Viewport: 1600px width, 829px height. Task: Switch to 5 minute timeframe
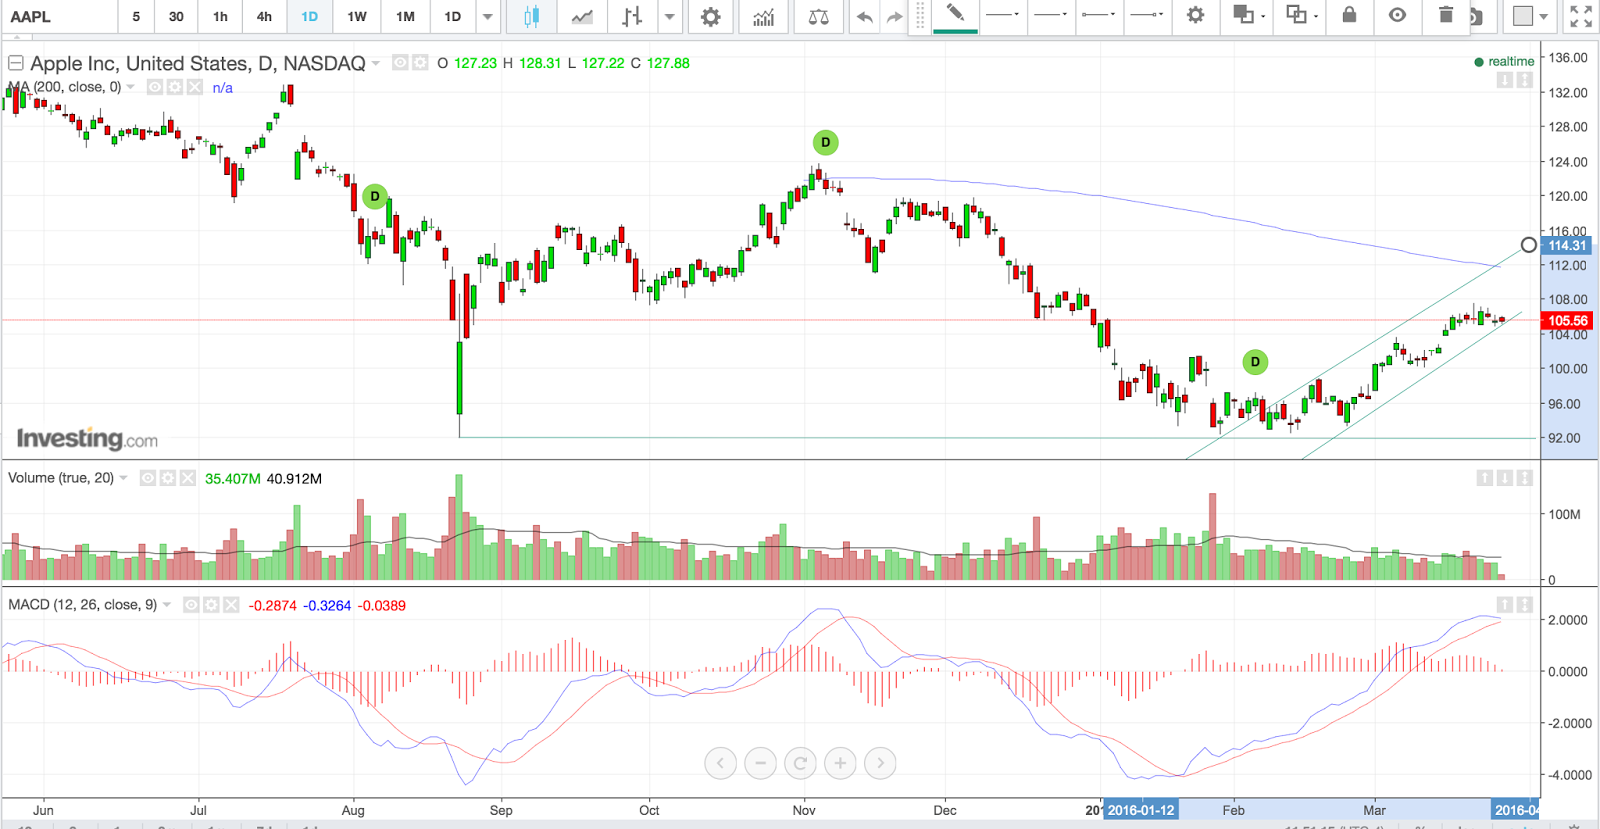(x=136, y=16)
